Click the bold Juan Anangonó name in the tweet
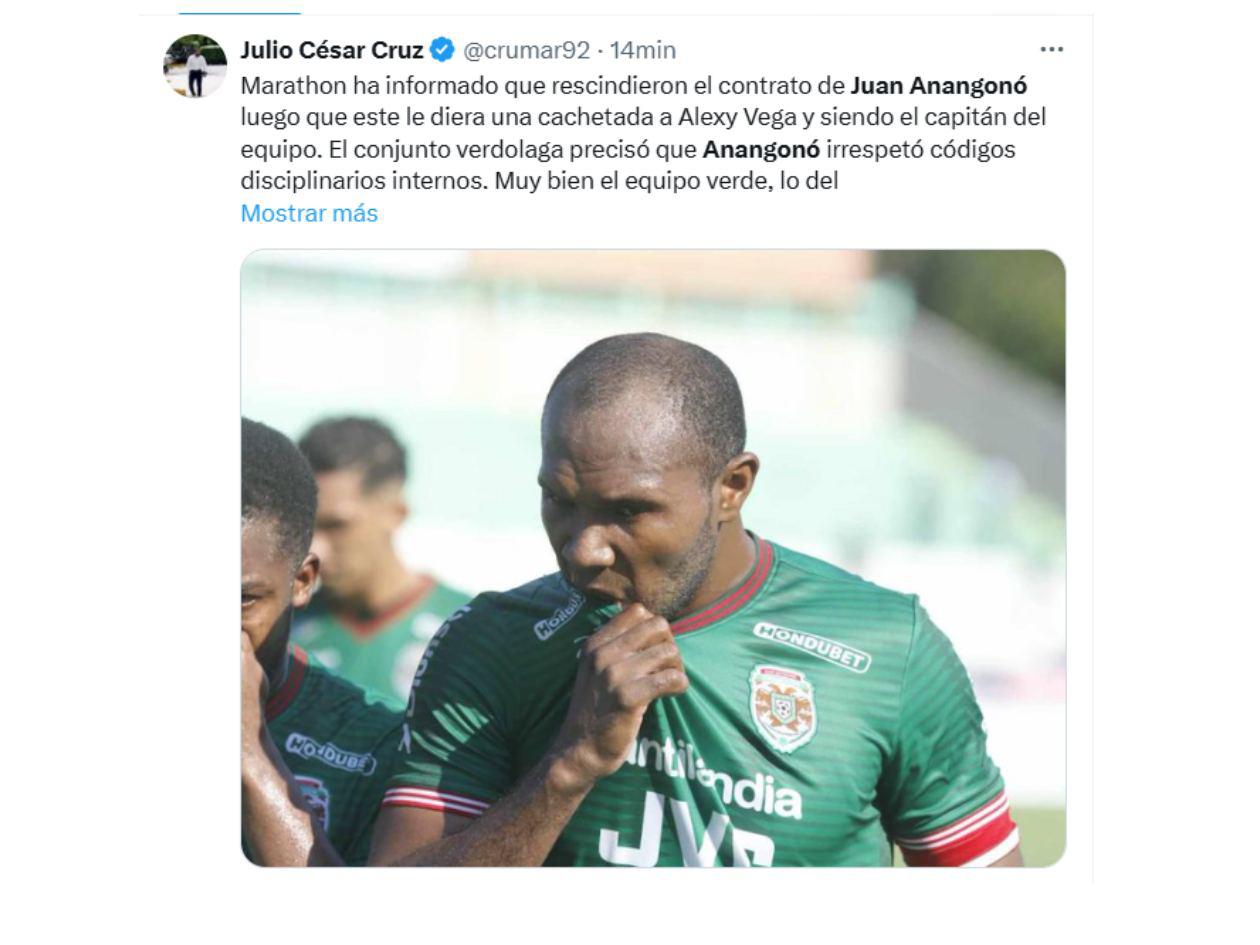This screenshot has width=1260, height=945. click(939, 85)
